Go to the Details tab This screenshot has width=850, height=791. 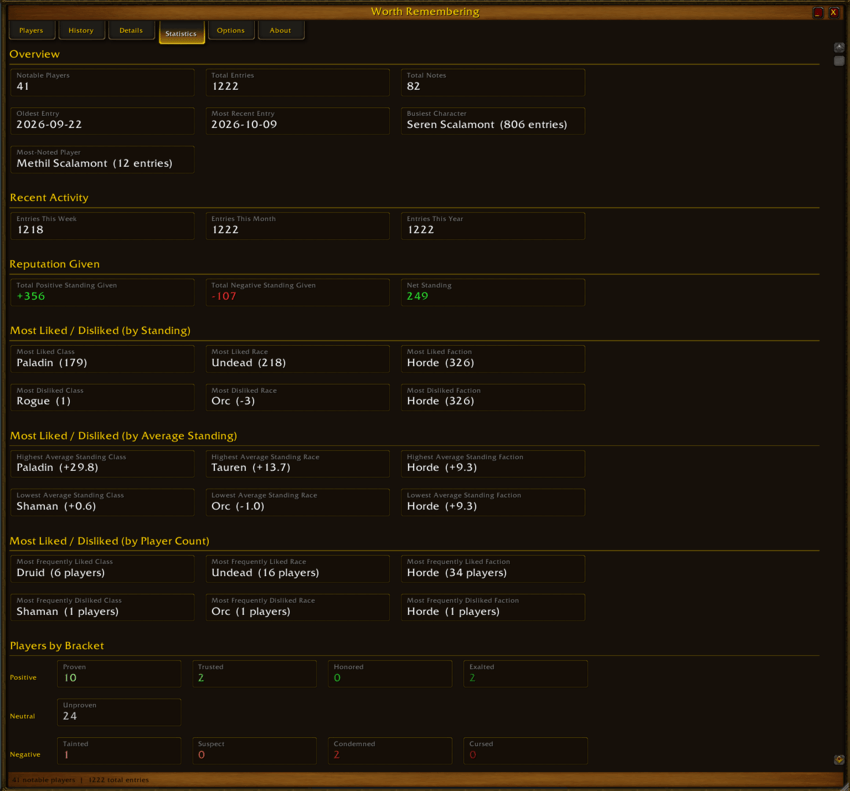pos(131,30)
